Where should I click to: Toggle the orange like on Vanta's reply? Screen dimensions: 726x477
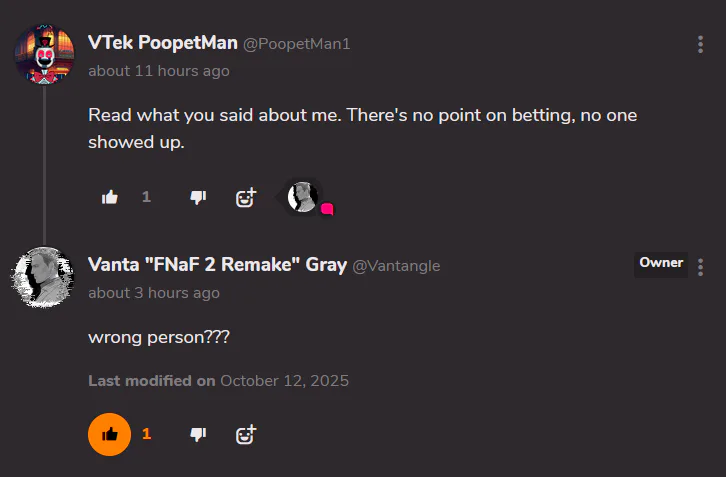(110, 434)
